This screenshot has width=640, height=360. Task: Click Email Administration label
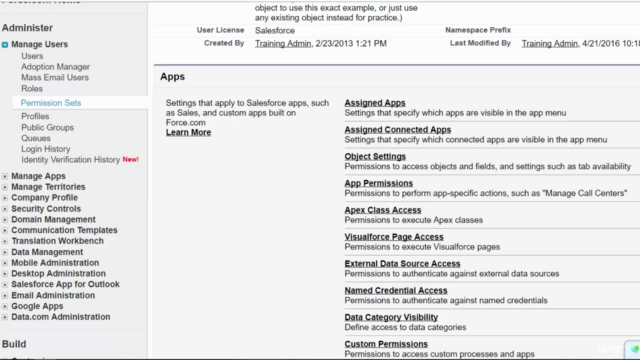point(53,296)
